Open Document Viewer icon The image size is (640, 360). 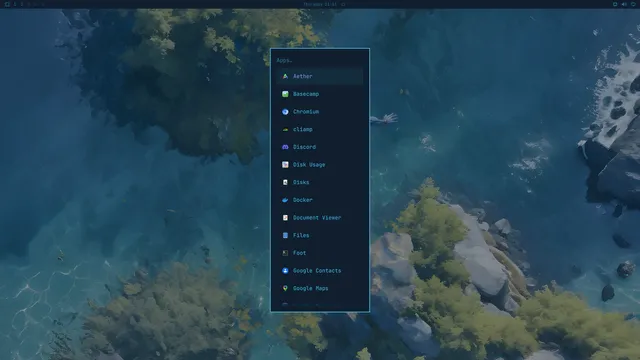(285, 218)
